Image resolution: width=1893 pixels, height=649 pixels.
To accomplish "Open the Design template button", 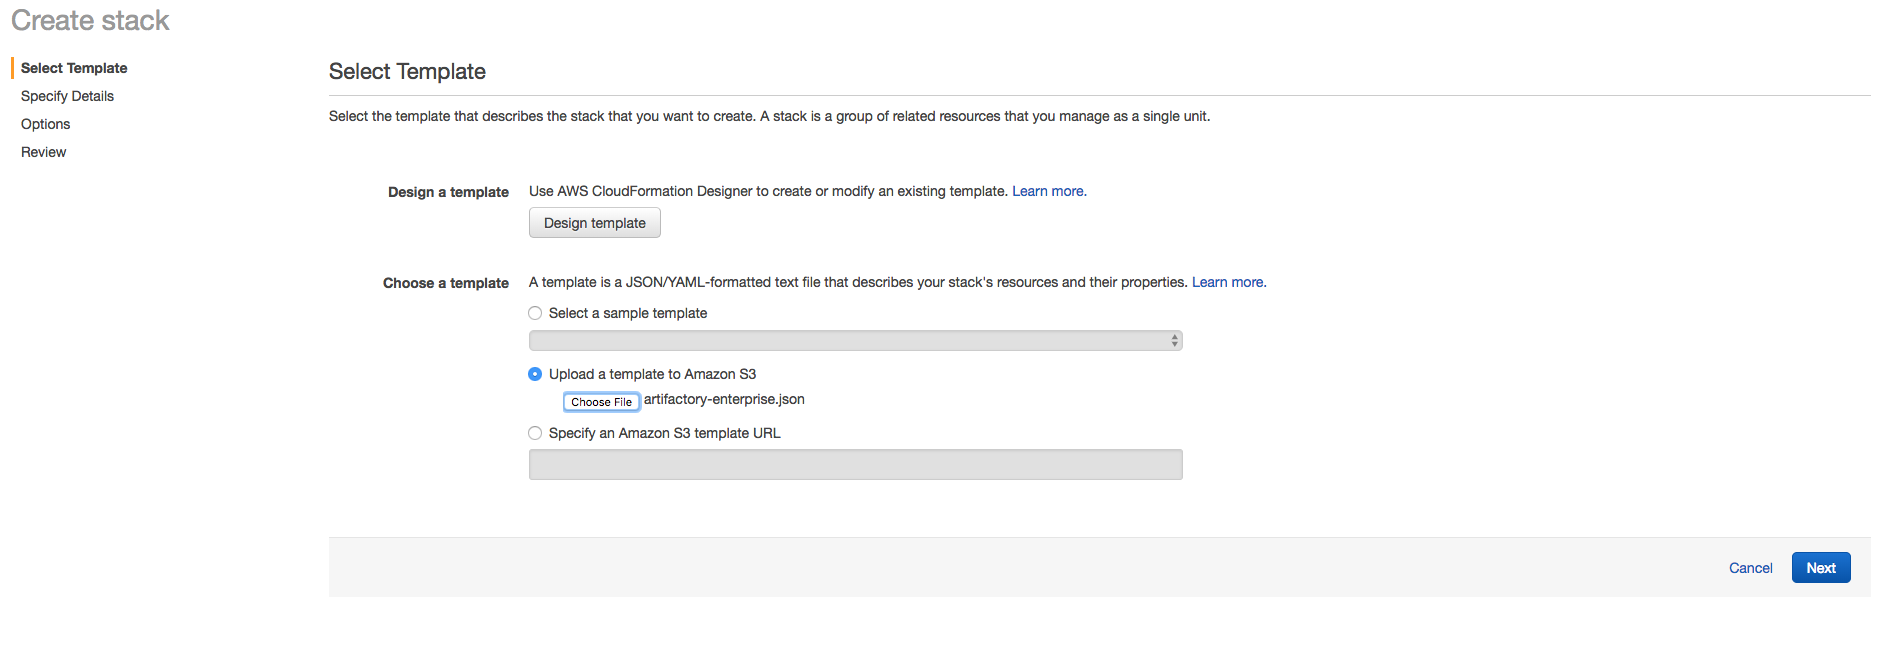I will tap(594, 223).
